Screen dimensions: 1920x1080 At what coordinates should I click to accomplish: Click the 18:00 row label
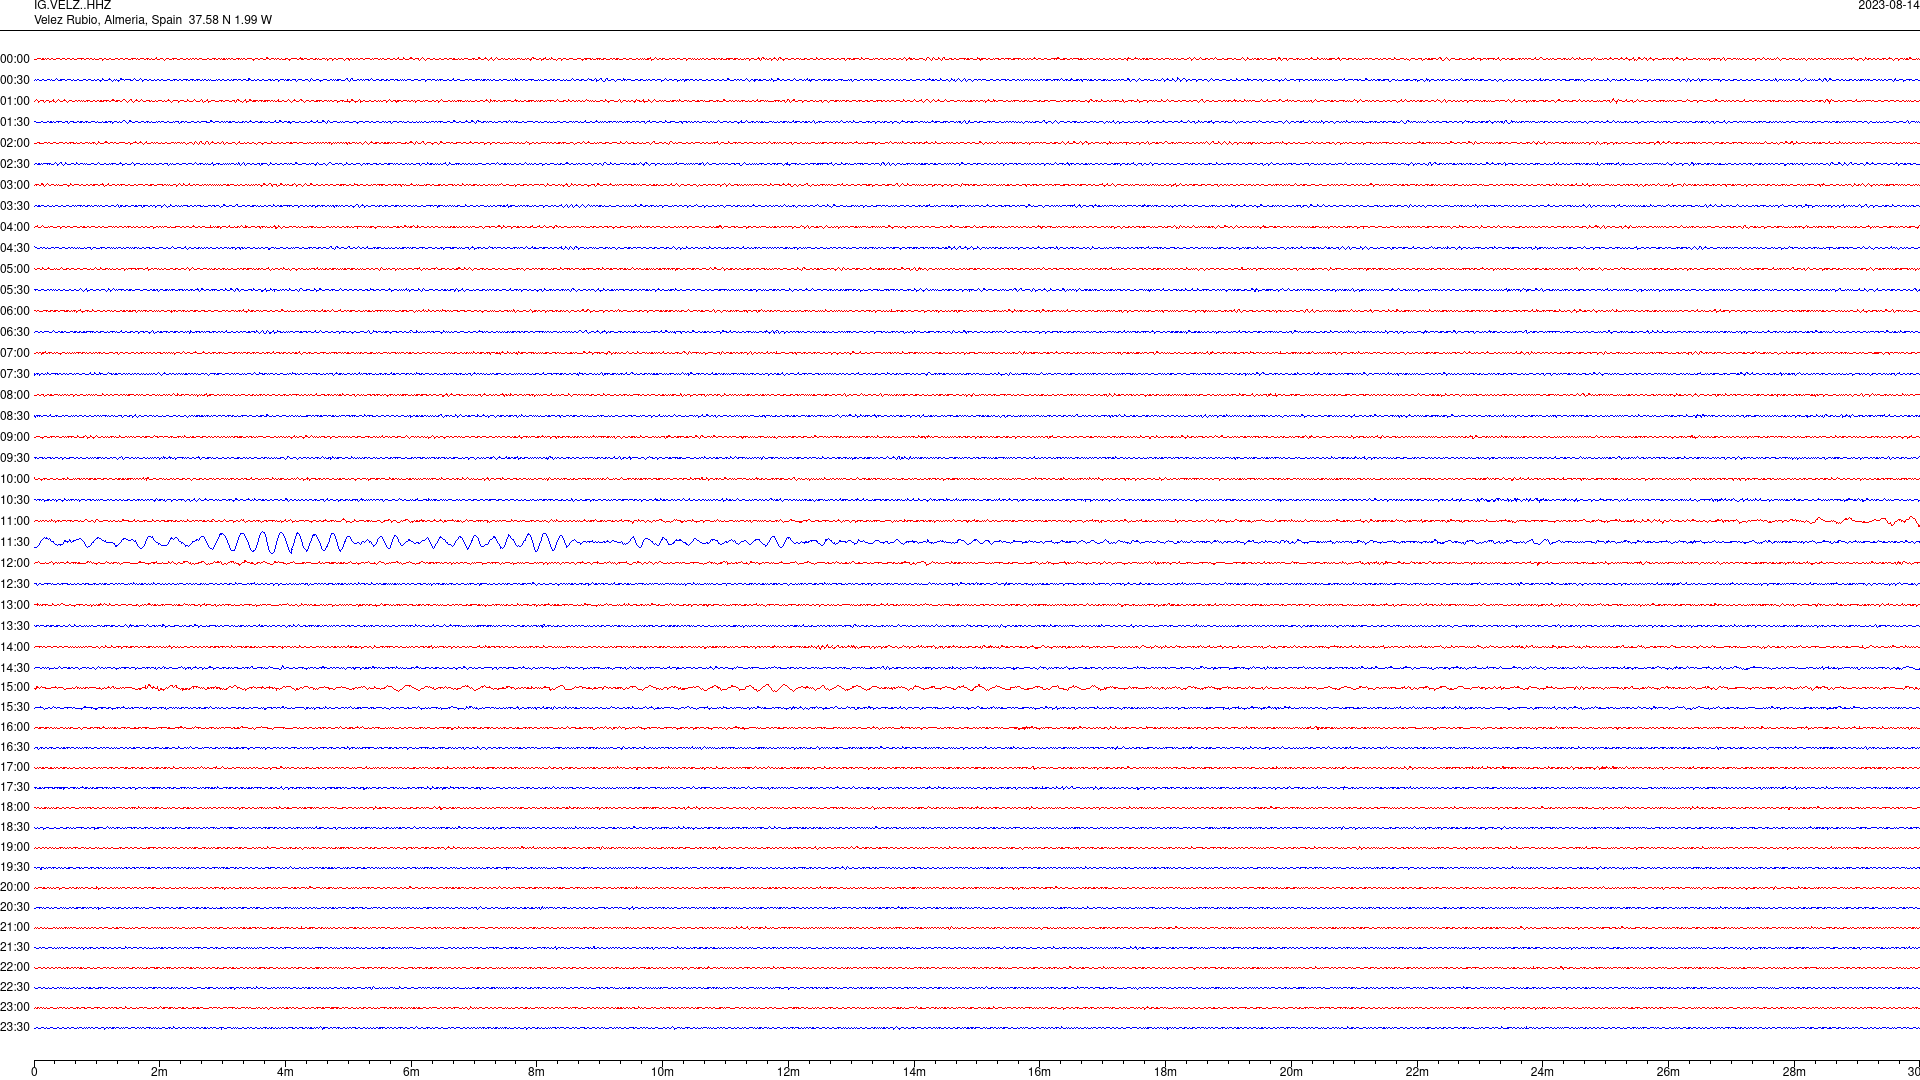click(x=15, y=807)
